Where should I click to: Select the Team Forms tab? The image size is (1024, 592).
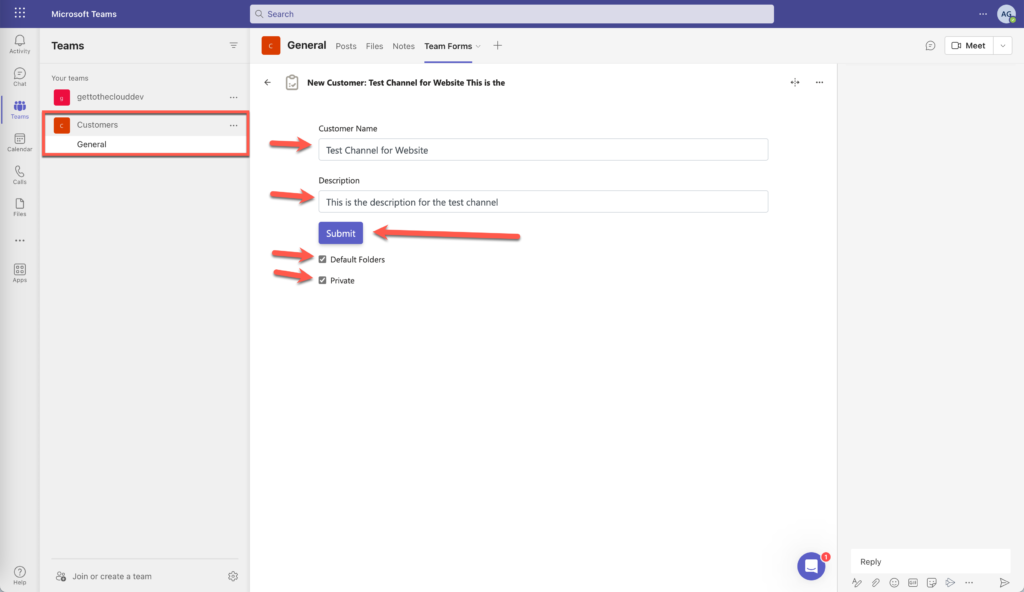448,46
